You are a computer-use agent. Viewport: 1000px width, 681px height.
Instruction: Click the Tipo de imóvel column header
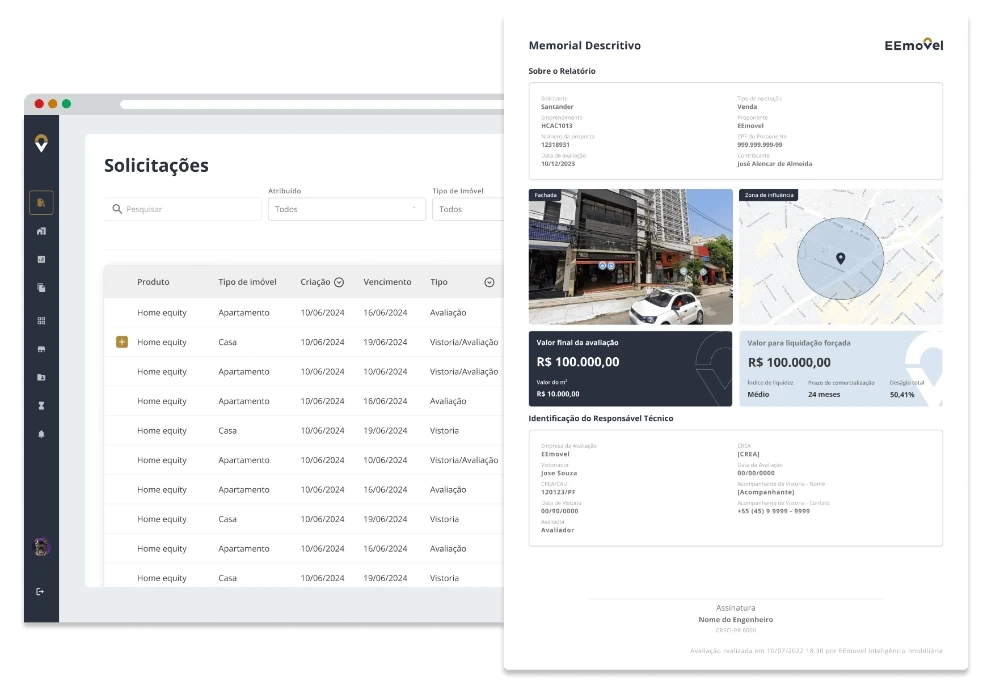247,282
